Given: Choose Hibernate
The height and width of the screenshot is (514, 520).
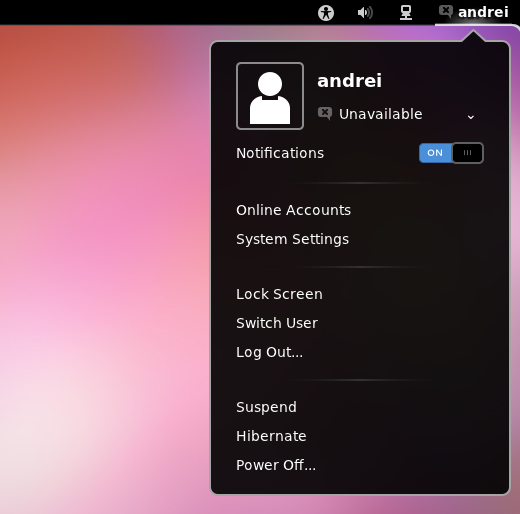Looking at the screenshot, I should coord(271,436).
